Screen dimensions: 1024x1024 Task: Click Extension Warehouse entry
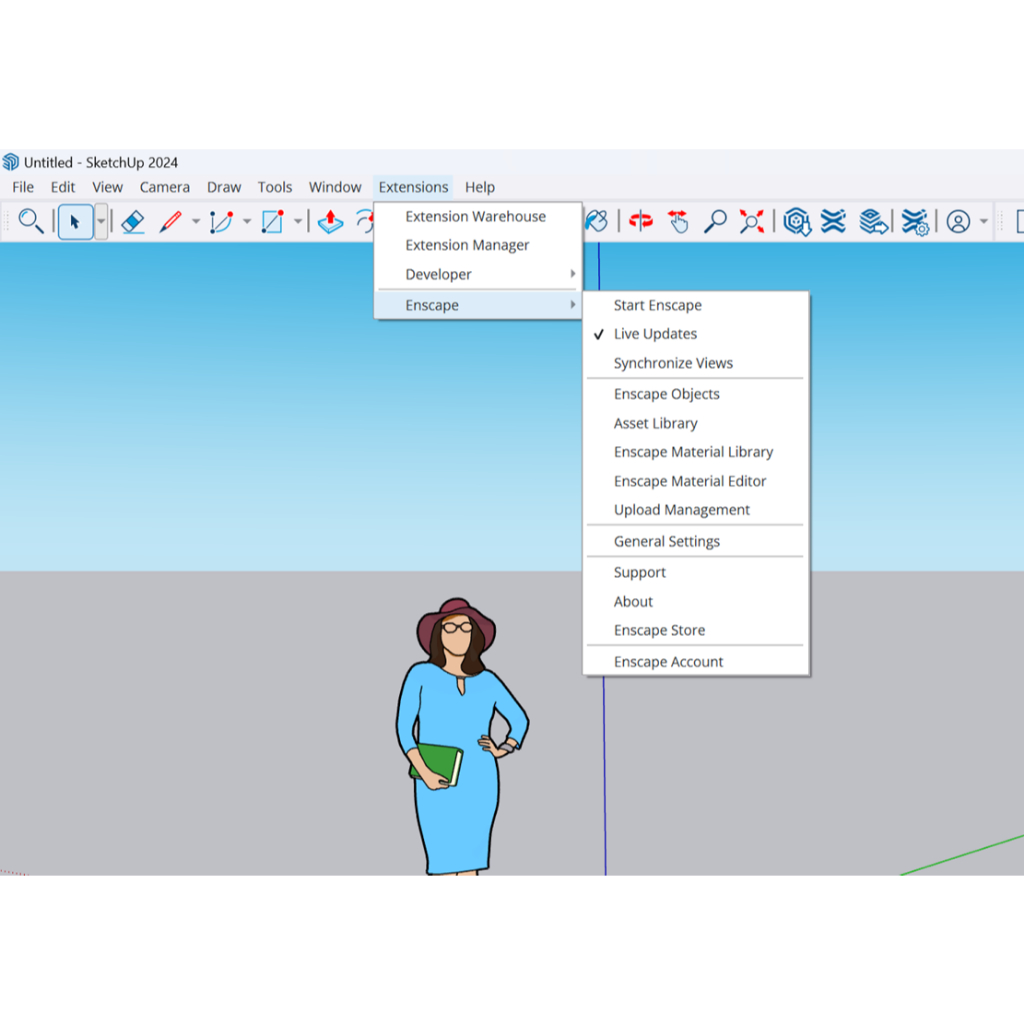pos(475,216)
